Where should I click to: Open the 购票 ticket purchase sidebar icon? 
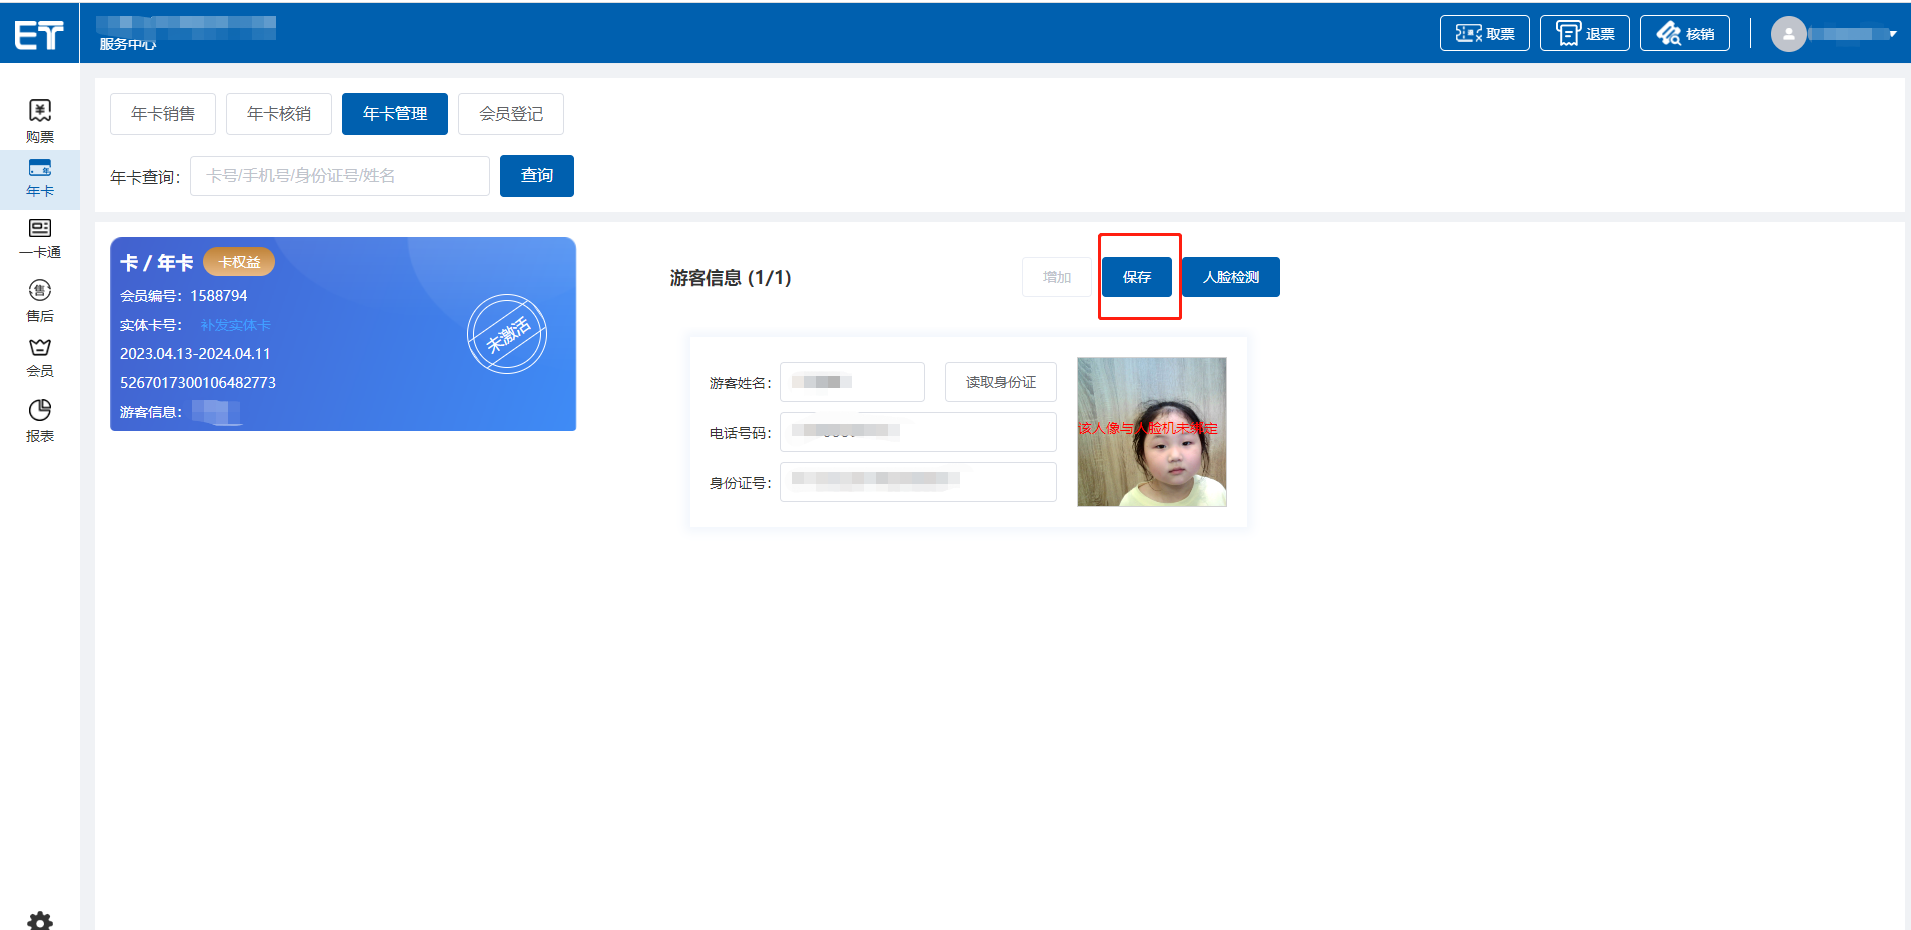point(40,120)
